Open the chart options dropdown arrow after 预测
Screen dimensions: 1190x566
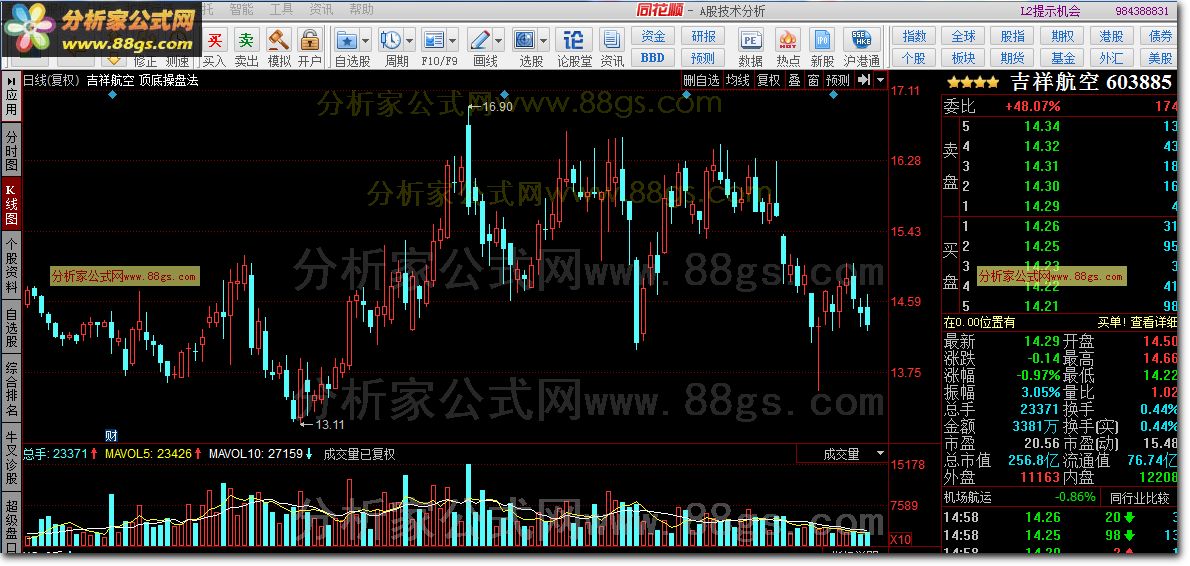pyautogui.click(x=880, y=80)
